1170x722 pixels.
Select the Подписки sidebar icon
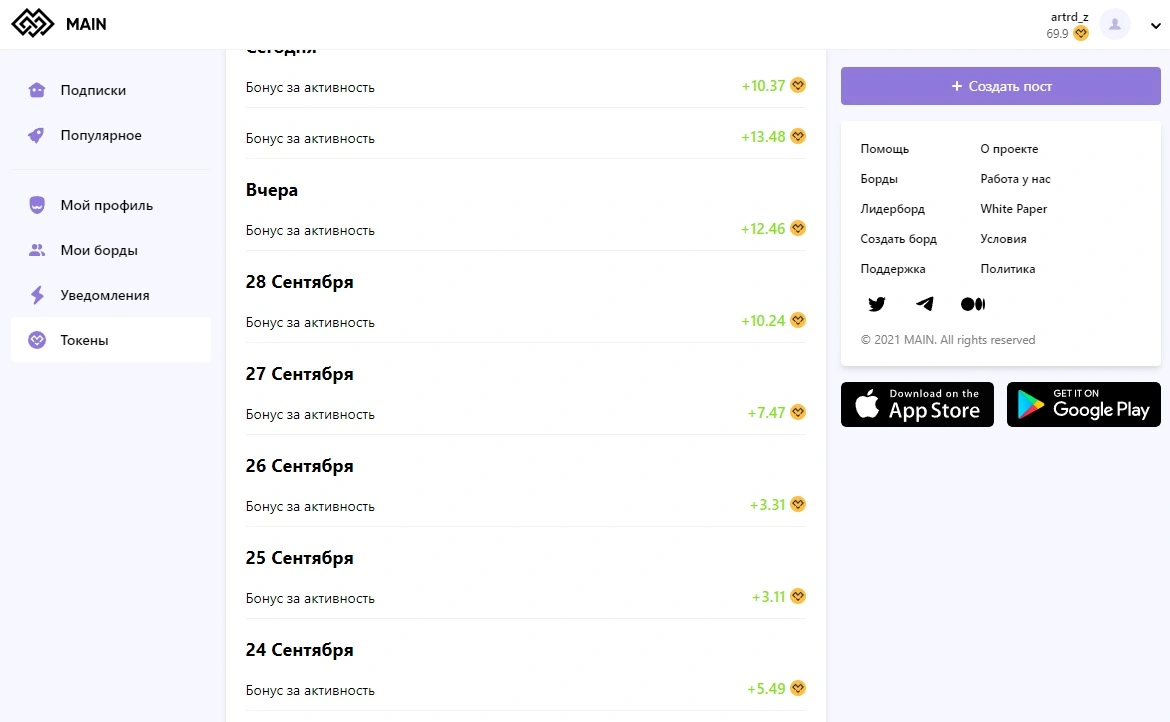(x=37, y=90)
